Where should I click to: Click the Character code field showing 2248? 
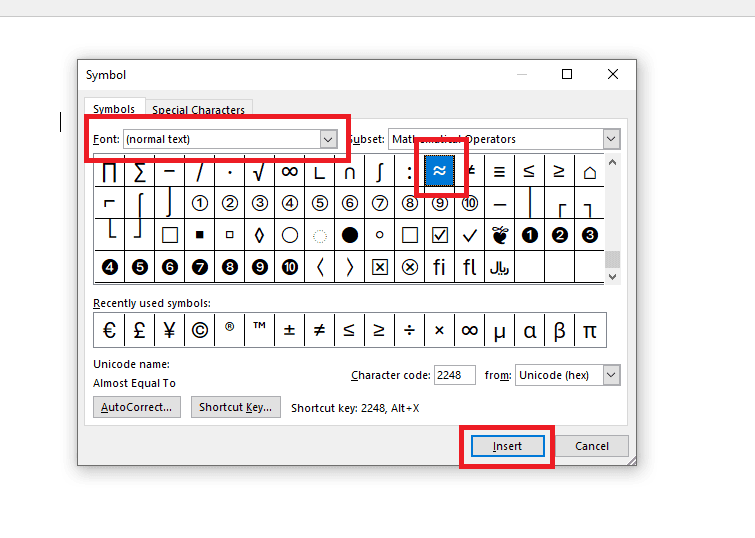pos(455,375)
